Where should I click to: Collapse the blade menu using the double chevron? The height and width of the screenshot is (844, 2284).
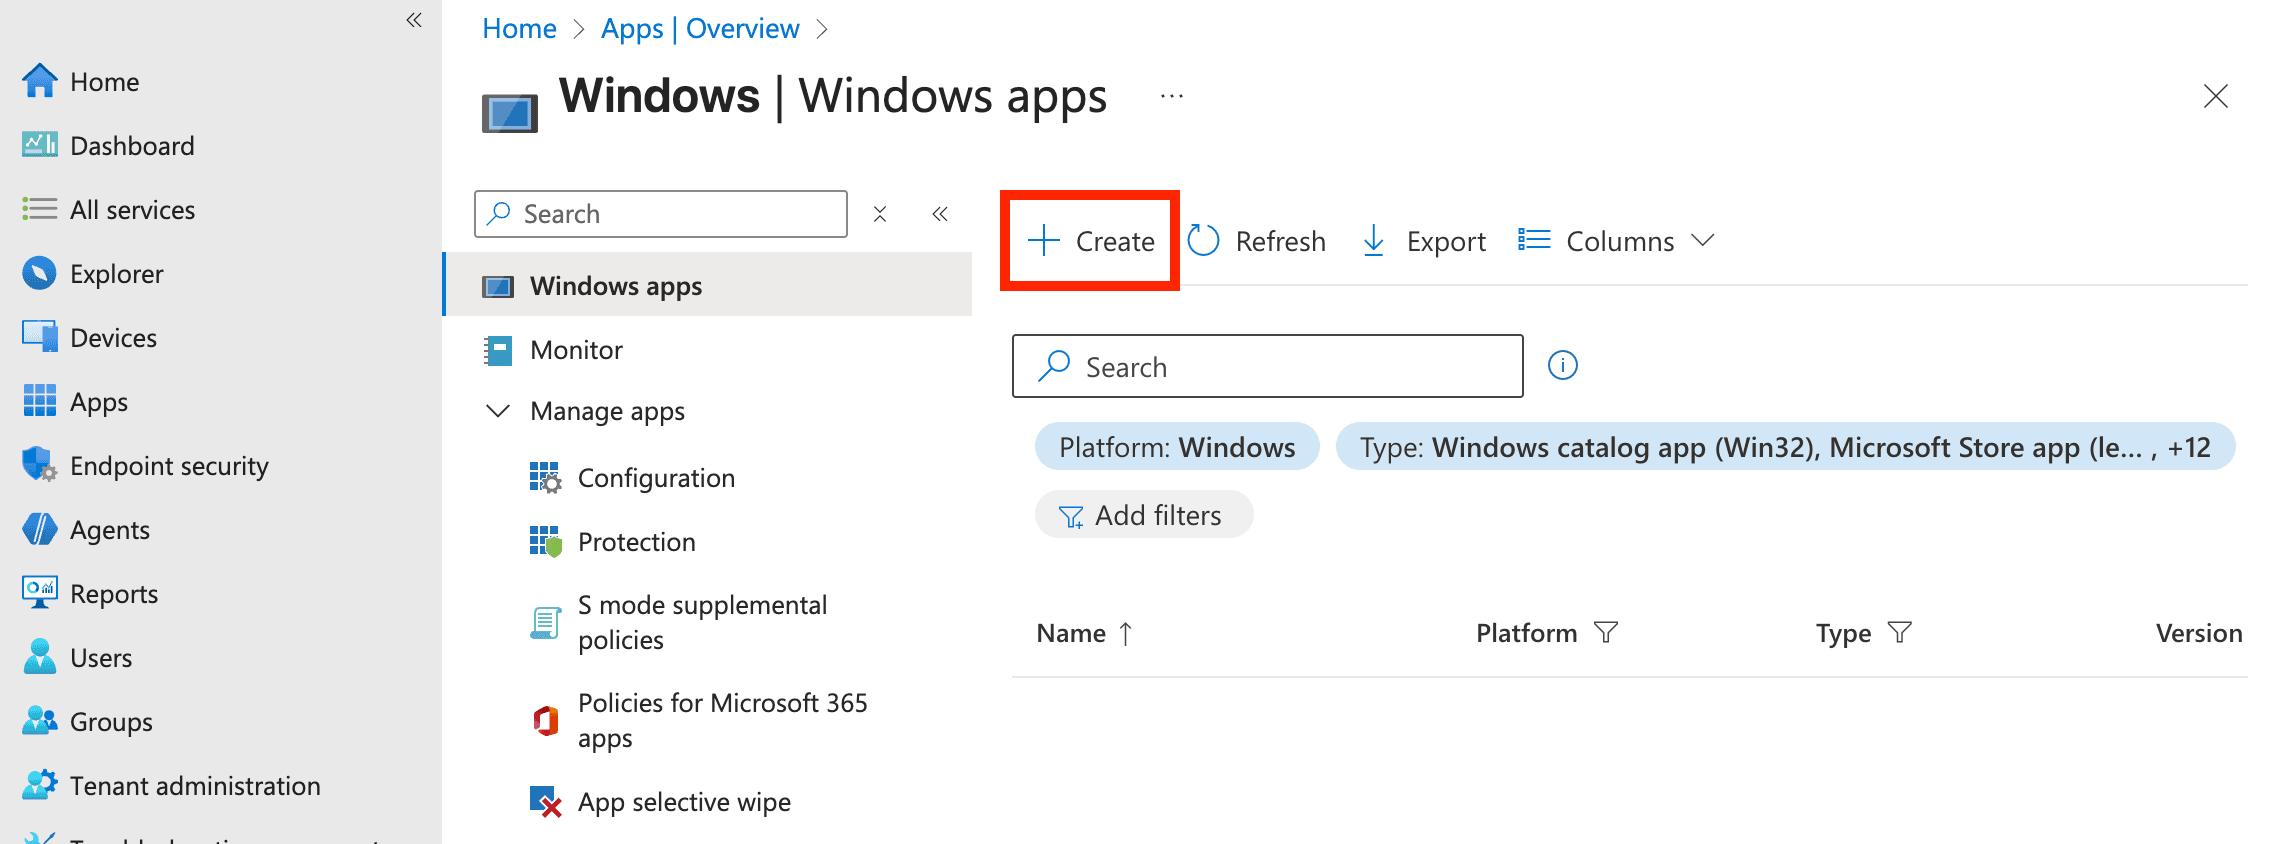[x=940, y=214]
